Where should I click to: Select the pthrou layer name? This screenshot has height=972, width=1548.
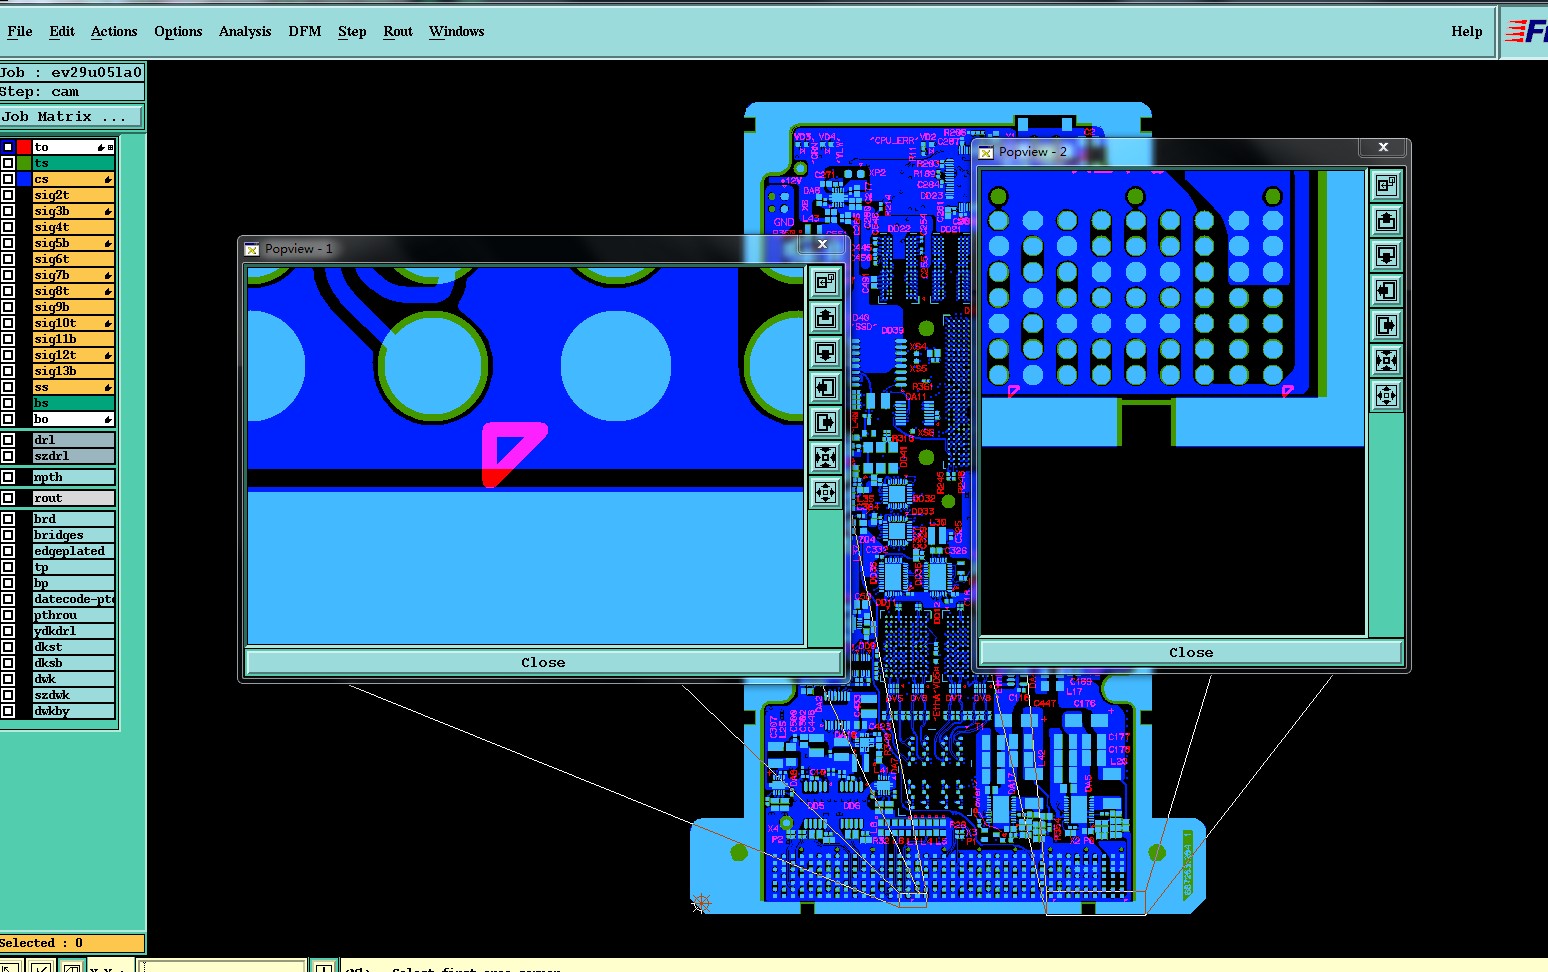click(x=74, y=615)
